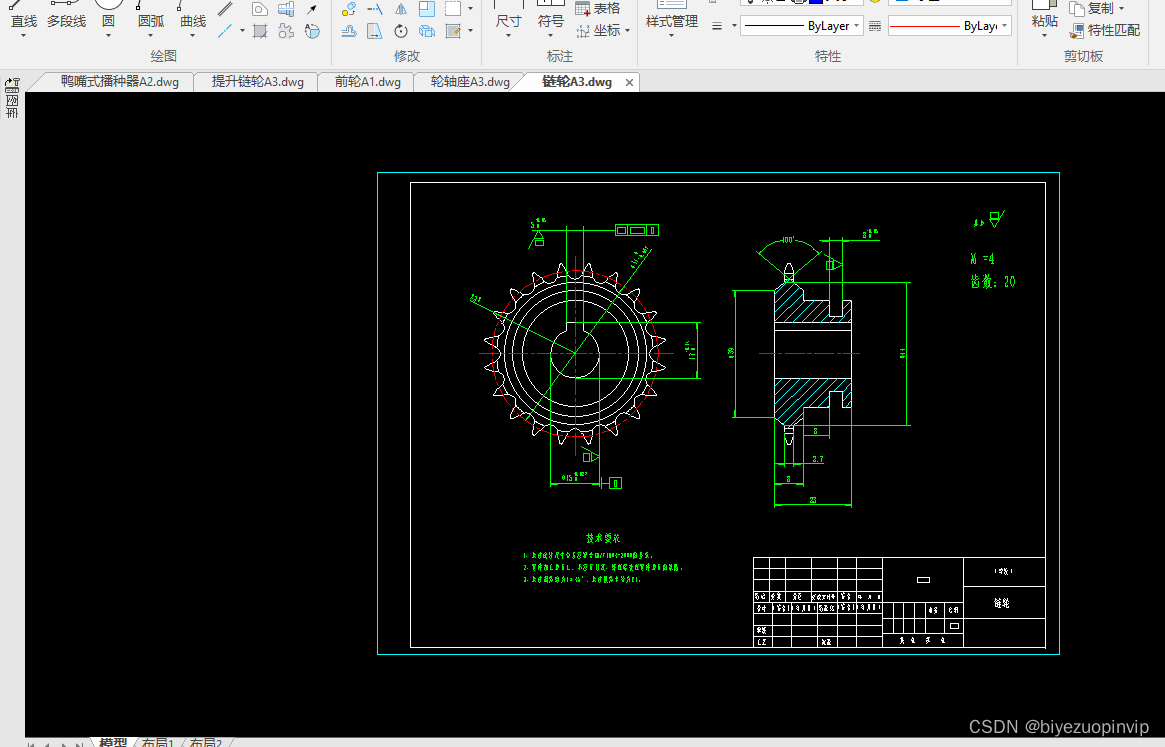Viewport: 1165px width, 747px height.
Task: Click the linetype pattern icon
Action: [875, 26]
